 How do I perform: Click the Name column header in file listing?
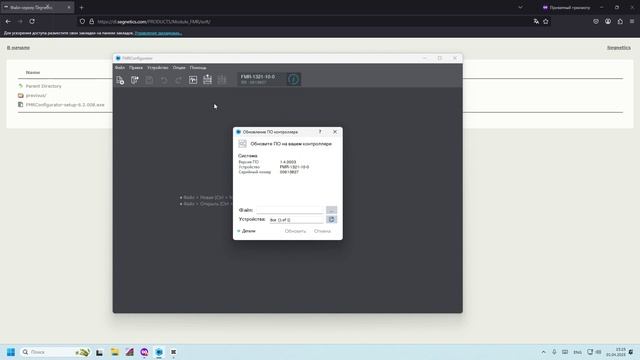(x=33, y=73)
